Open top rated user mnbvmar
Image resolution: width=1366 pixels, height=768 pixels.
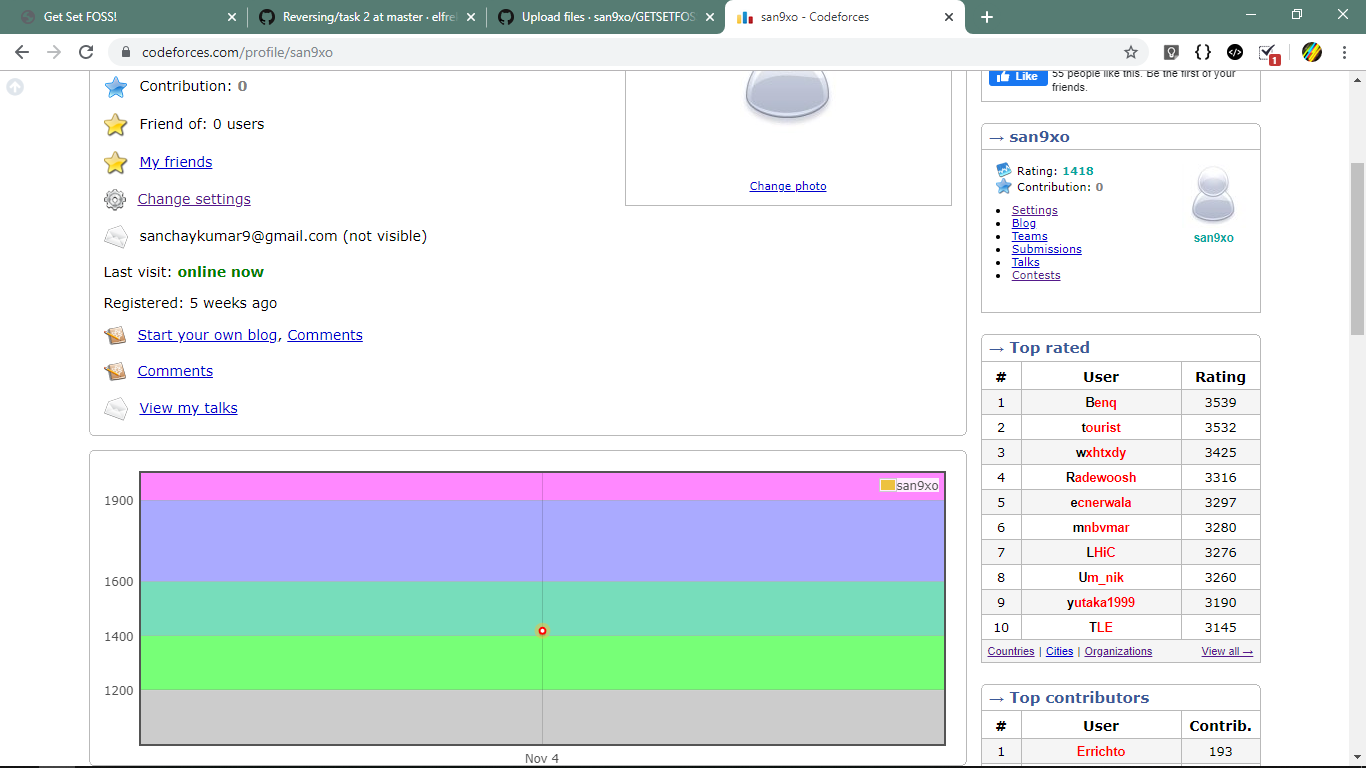click(x=1101, y=527)
